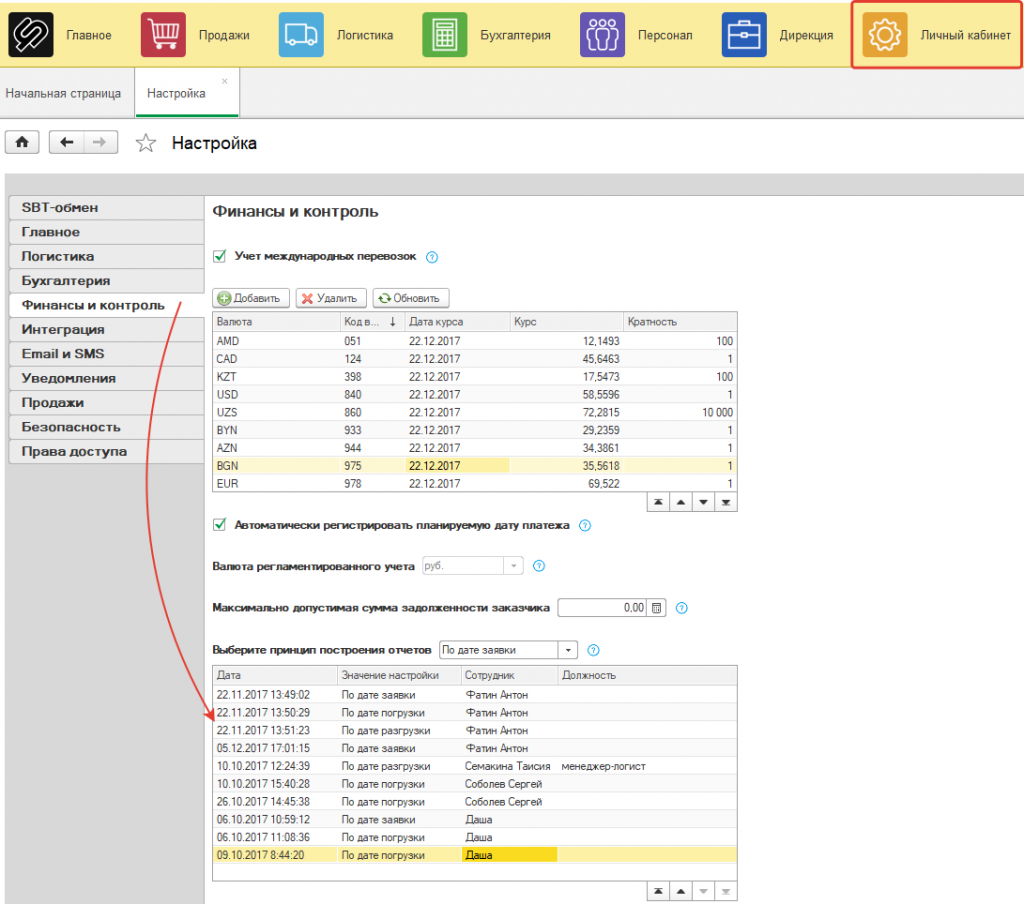Open the Главное section icon
Viewport: 1024px width, 904px height.
[31, 35]
